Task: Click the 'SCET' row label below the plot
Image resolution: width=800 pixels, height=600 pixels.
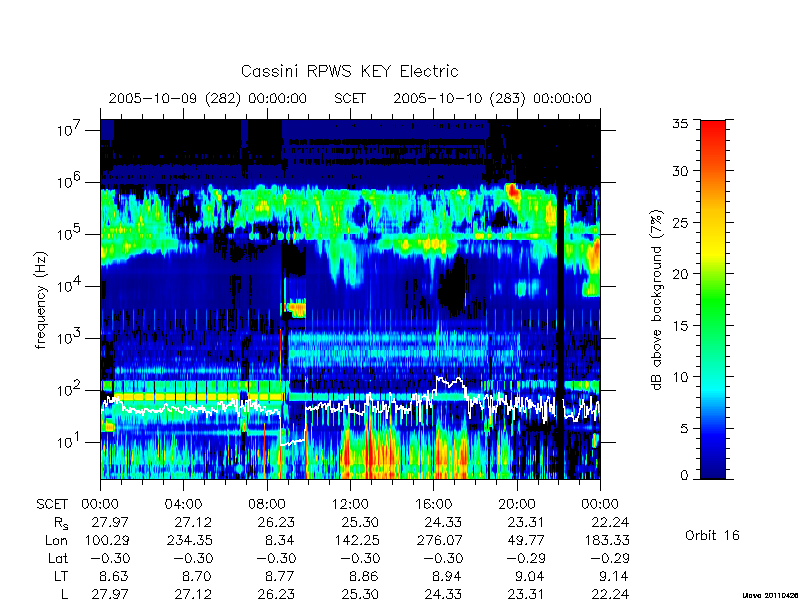Action: tap(52, 504)
